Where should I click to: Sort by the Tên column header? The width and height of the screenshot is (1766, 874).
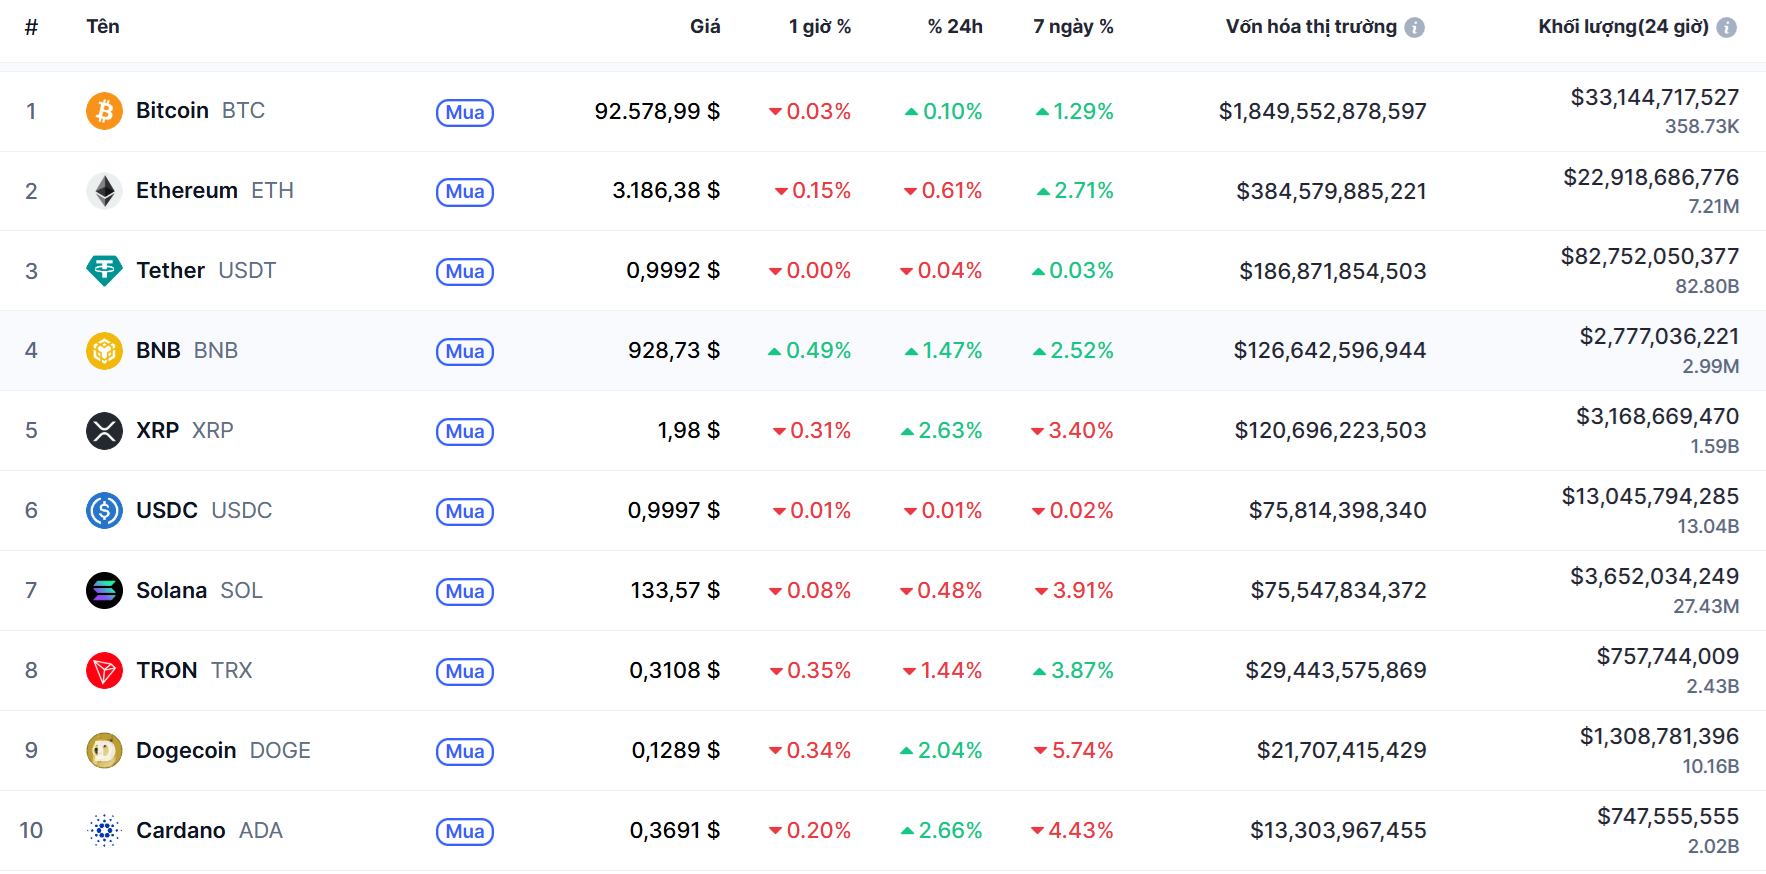103,27
